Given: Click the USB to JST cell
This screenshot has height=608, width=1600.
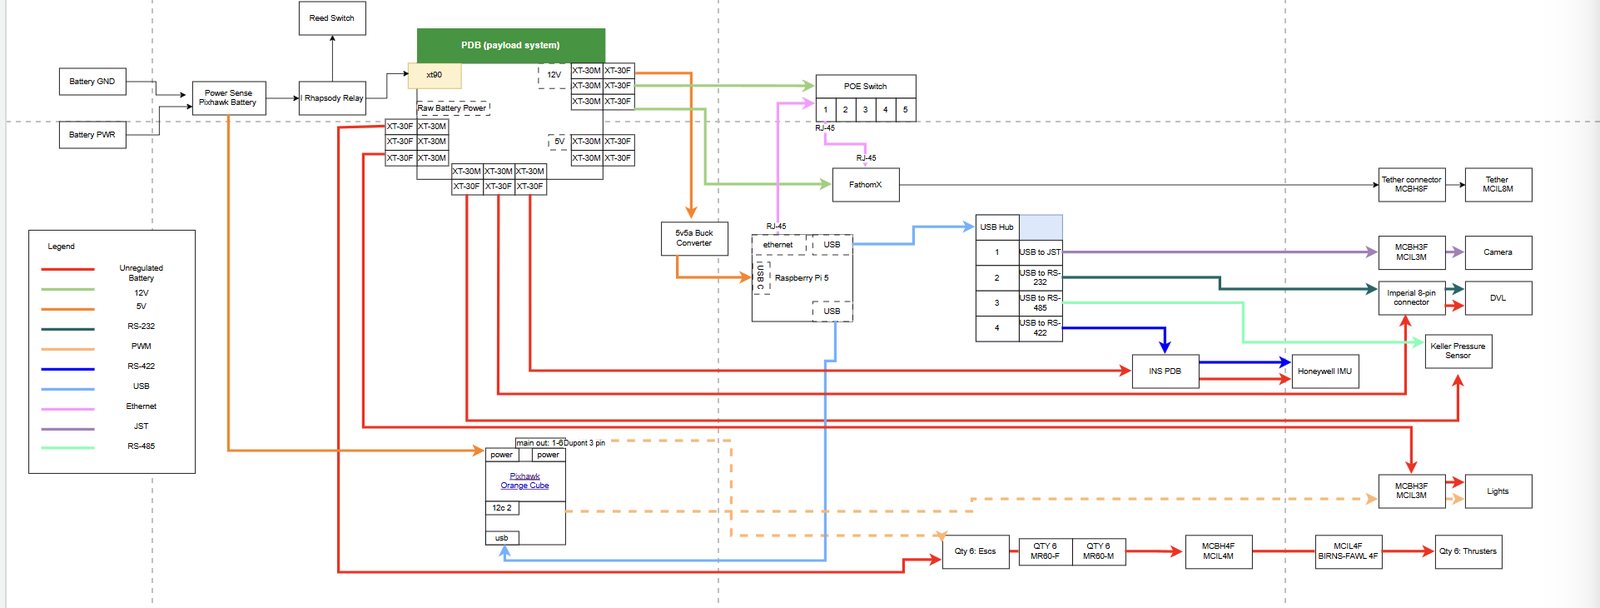Looking at the screenshot, I should 1041,252.
